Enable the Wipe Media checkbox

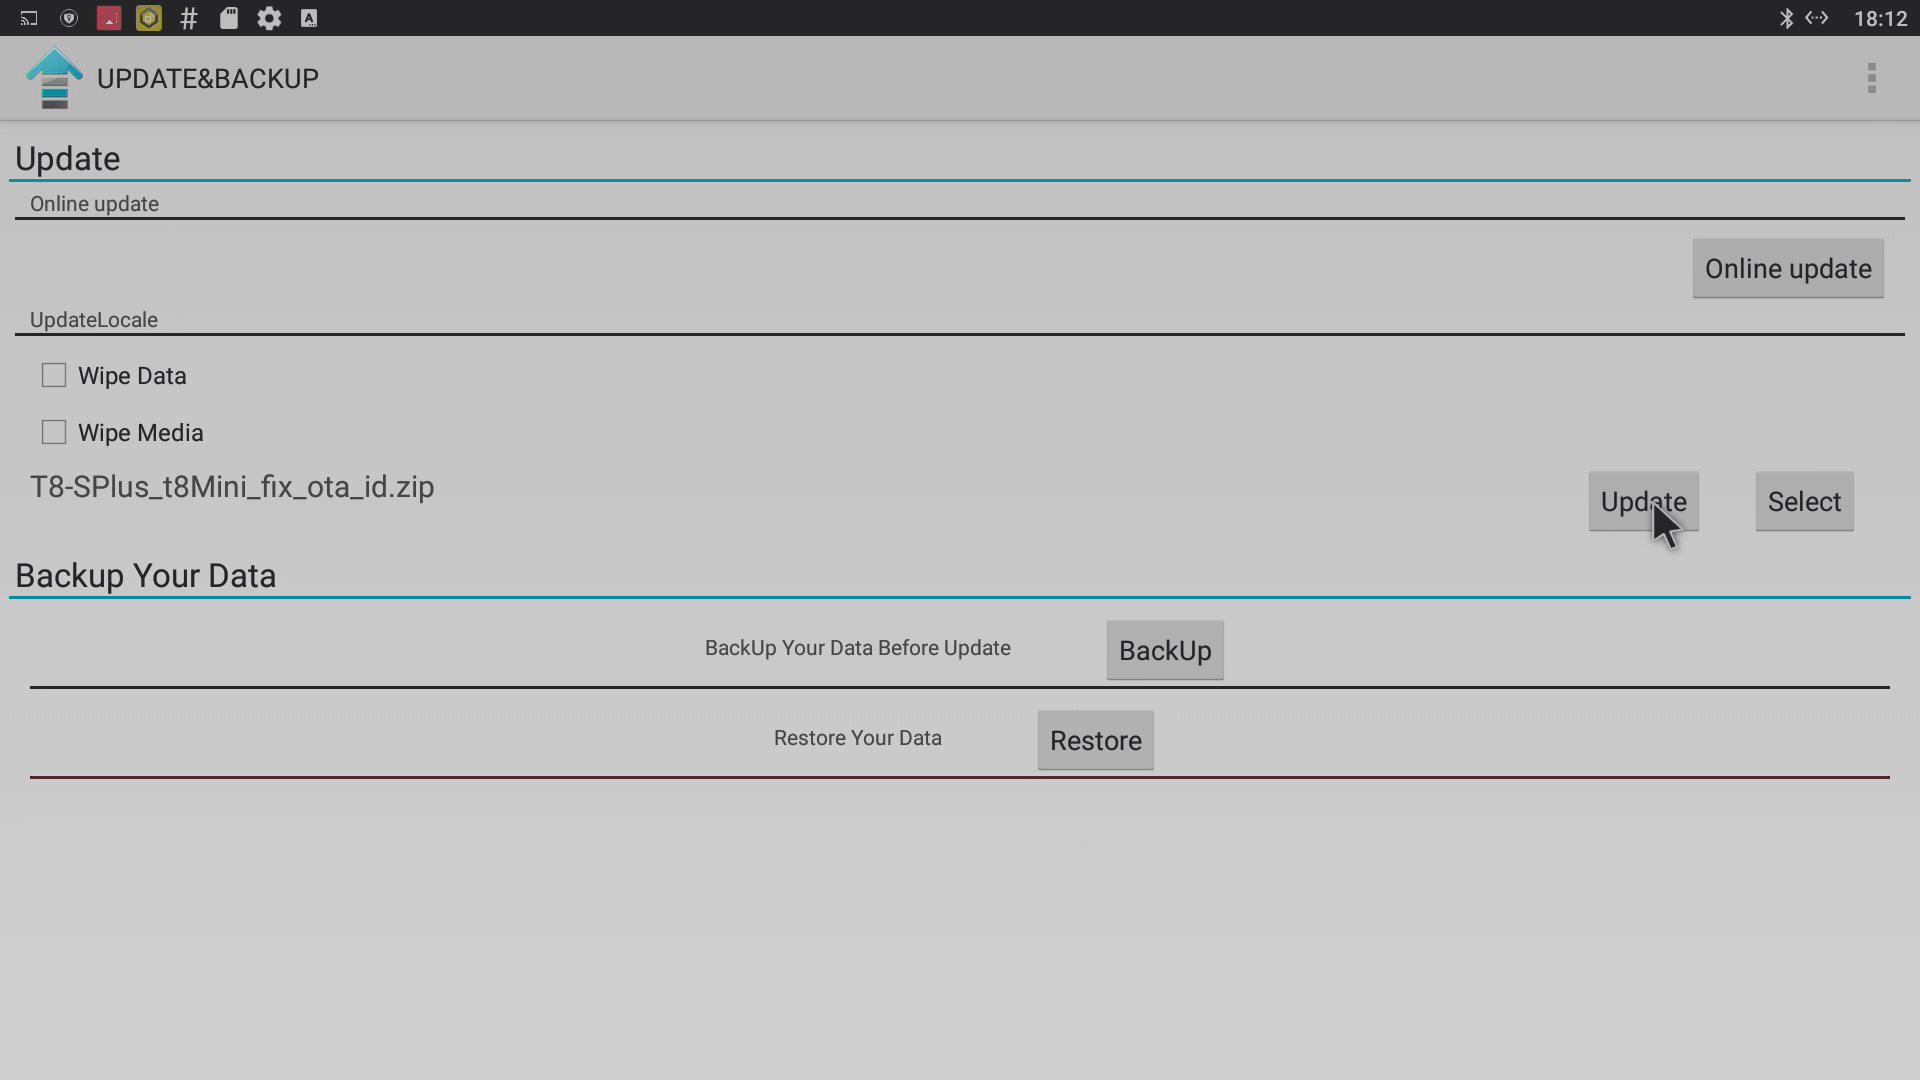click(x=54, y=432)
